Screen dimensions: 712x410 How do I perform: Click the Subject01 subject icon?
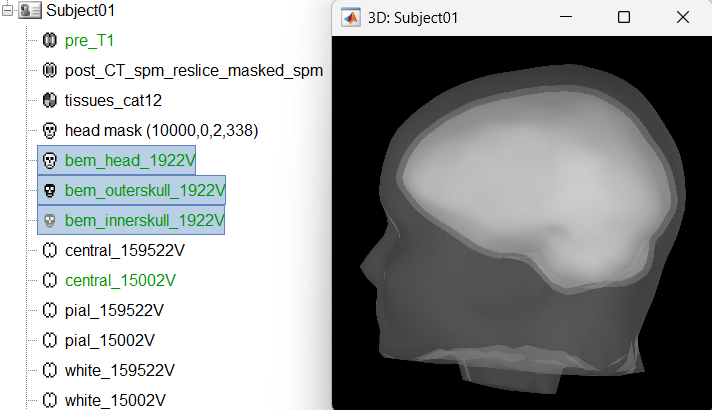coord(30,11)
